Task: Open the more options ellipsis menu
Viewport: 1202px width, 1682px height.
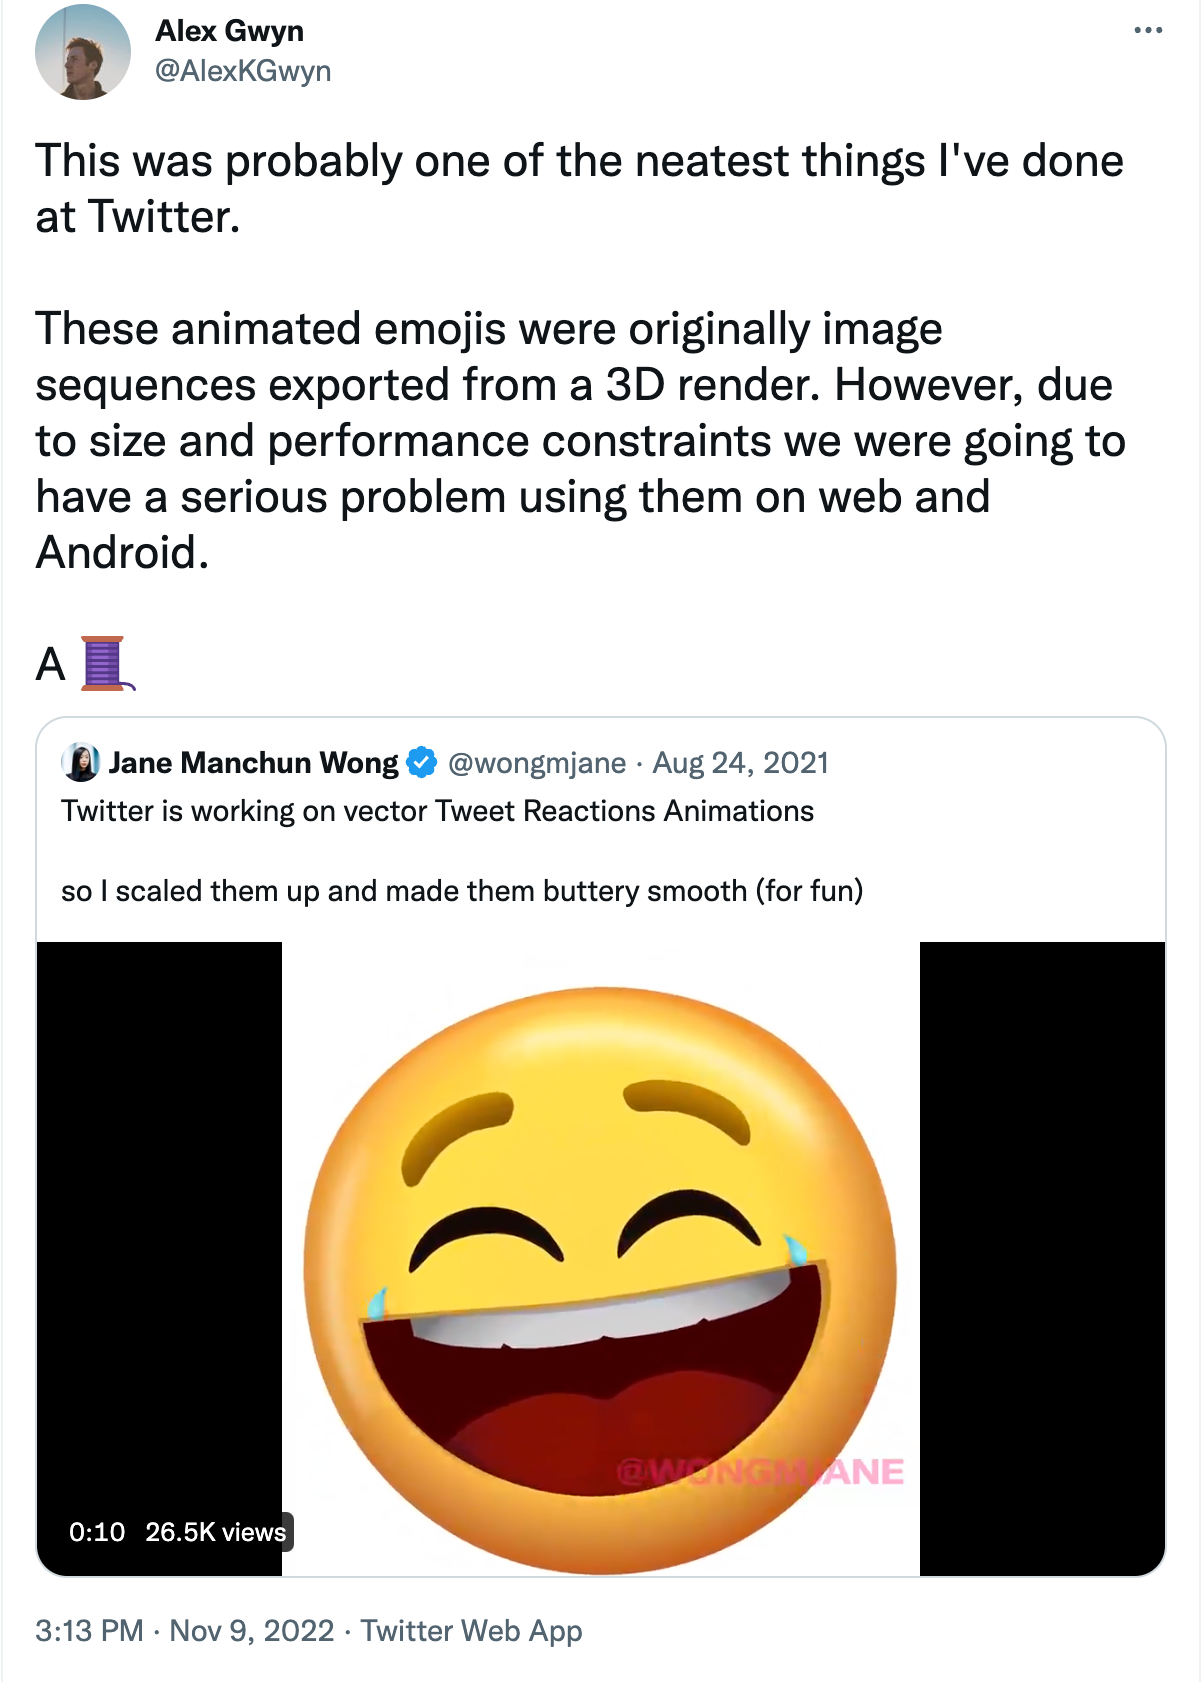Action: point(1148,31)
